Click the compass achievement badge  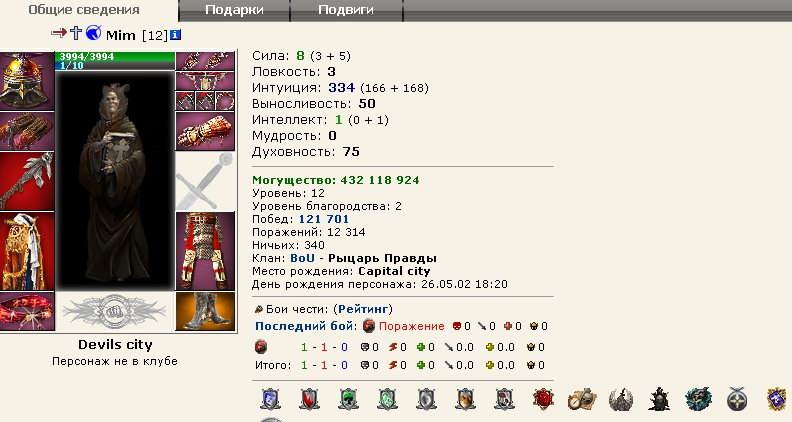pos(582,399)
